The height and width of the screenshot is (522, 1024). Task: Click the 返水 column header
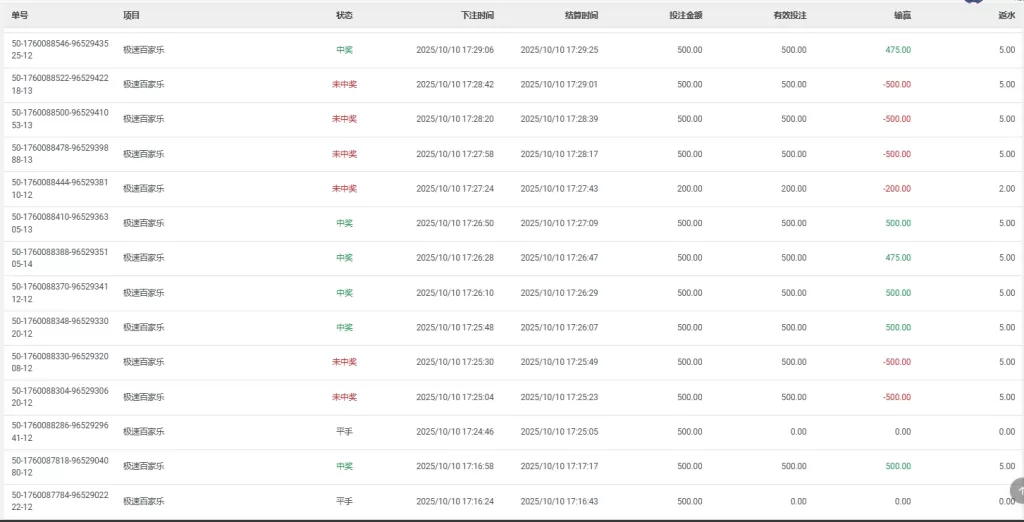[1006, 16]
